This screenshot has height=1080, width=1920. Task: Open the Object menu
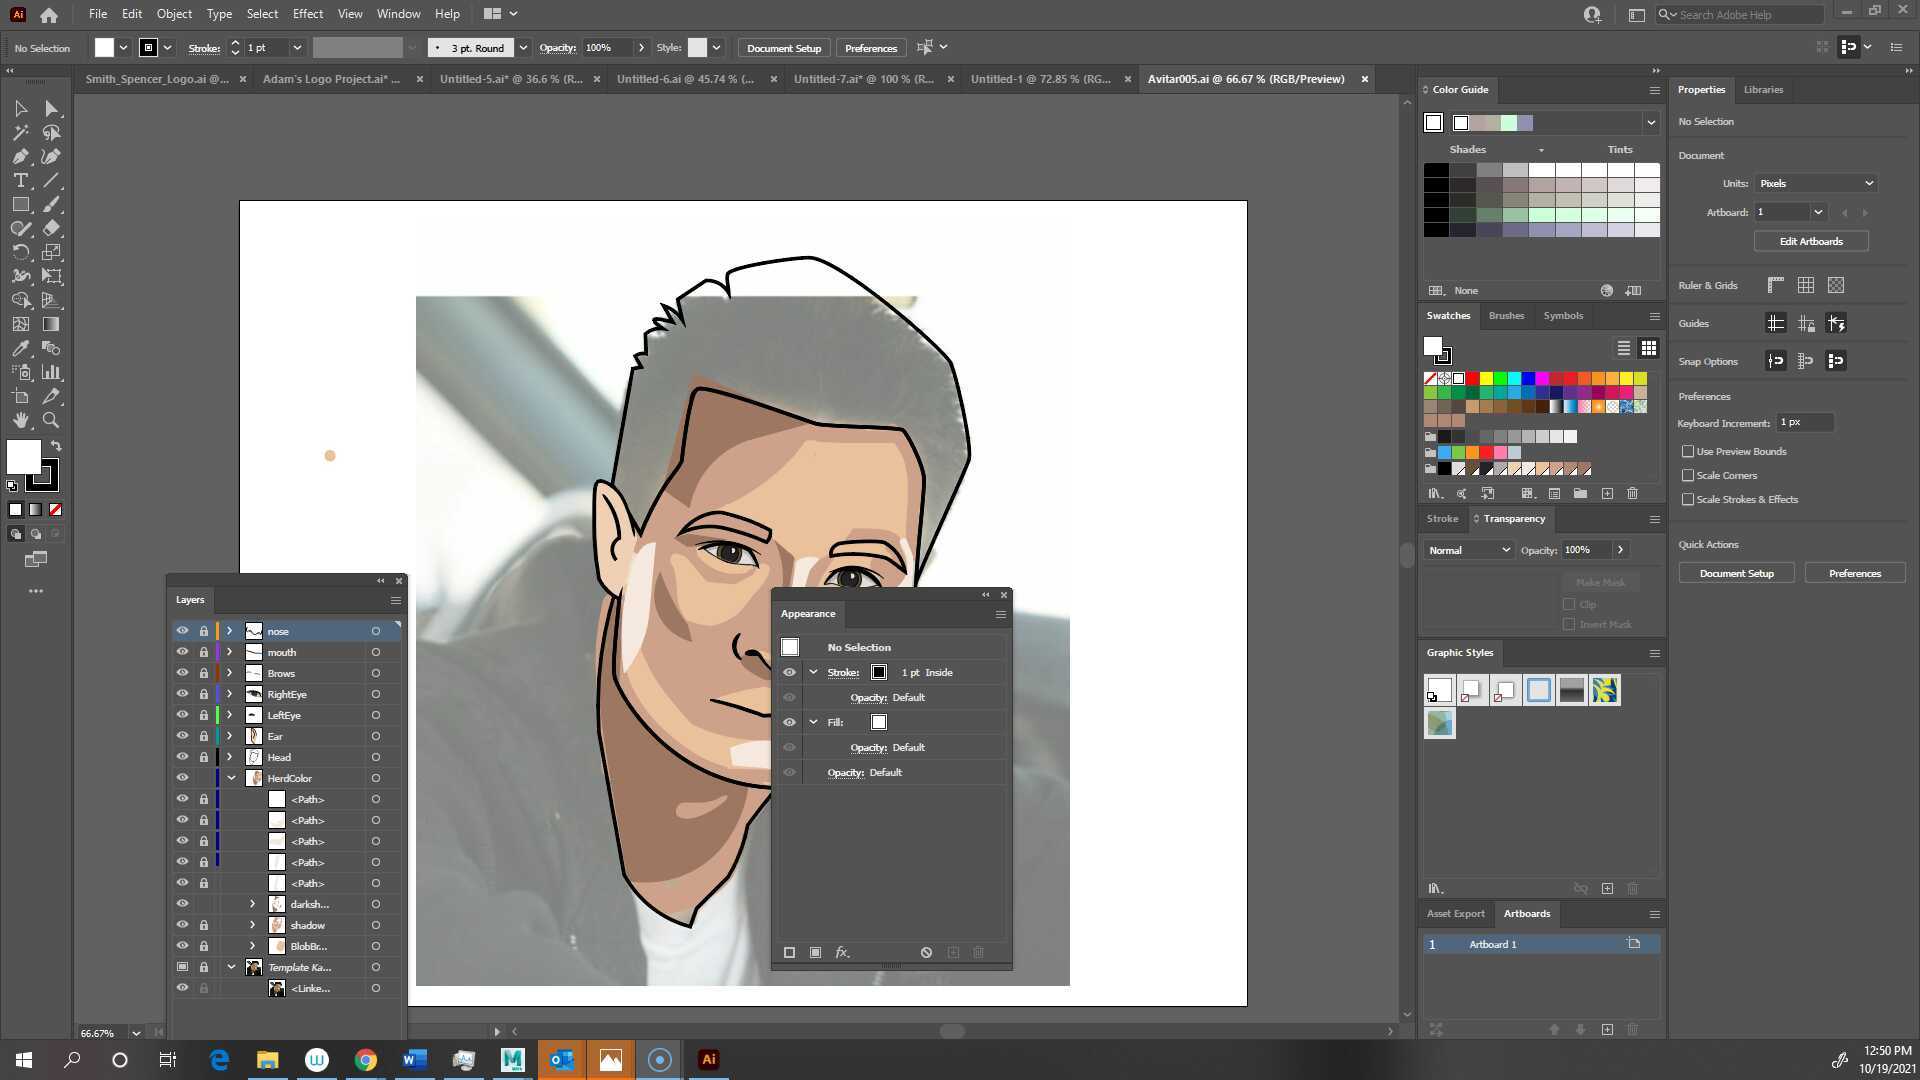(174, 13)
